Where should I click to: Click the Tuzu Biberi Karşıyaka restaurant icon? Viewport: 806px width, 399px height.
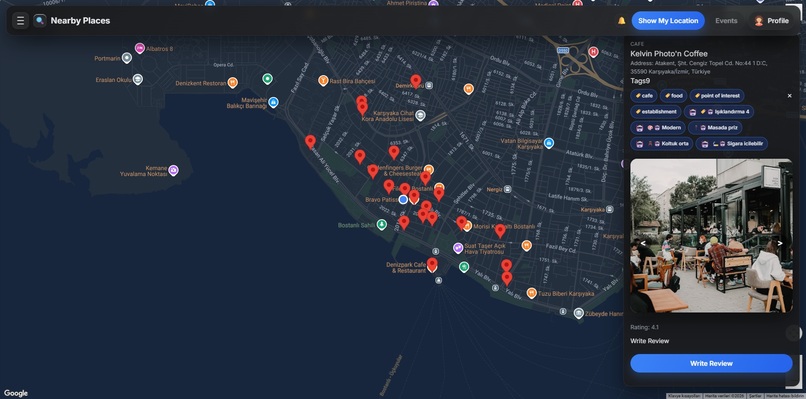click(x=532, y=293)
